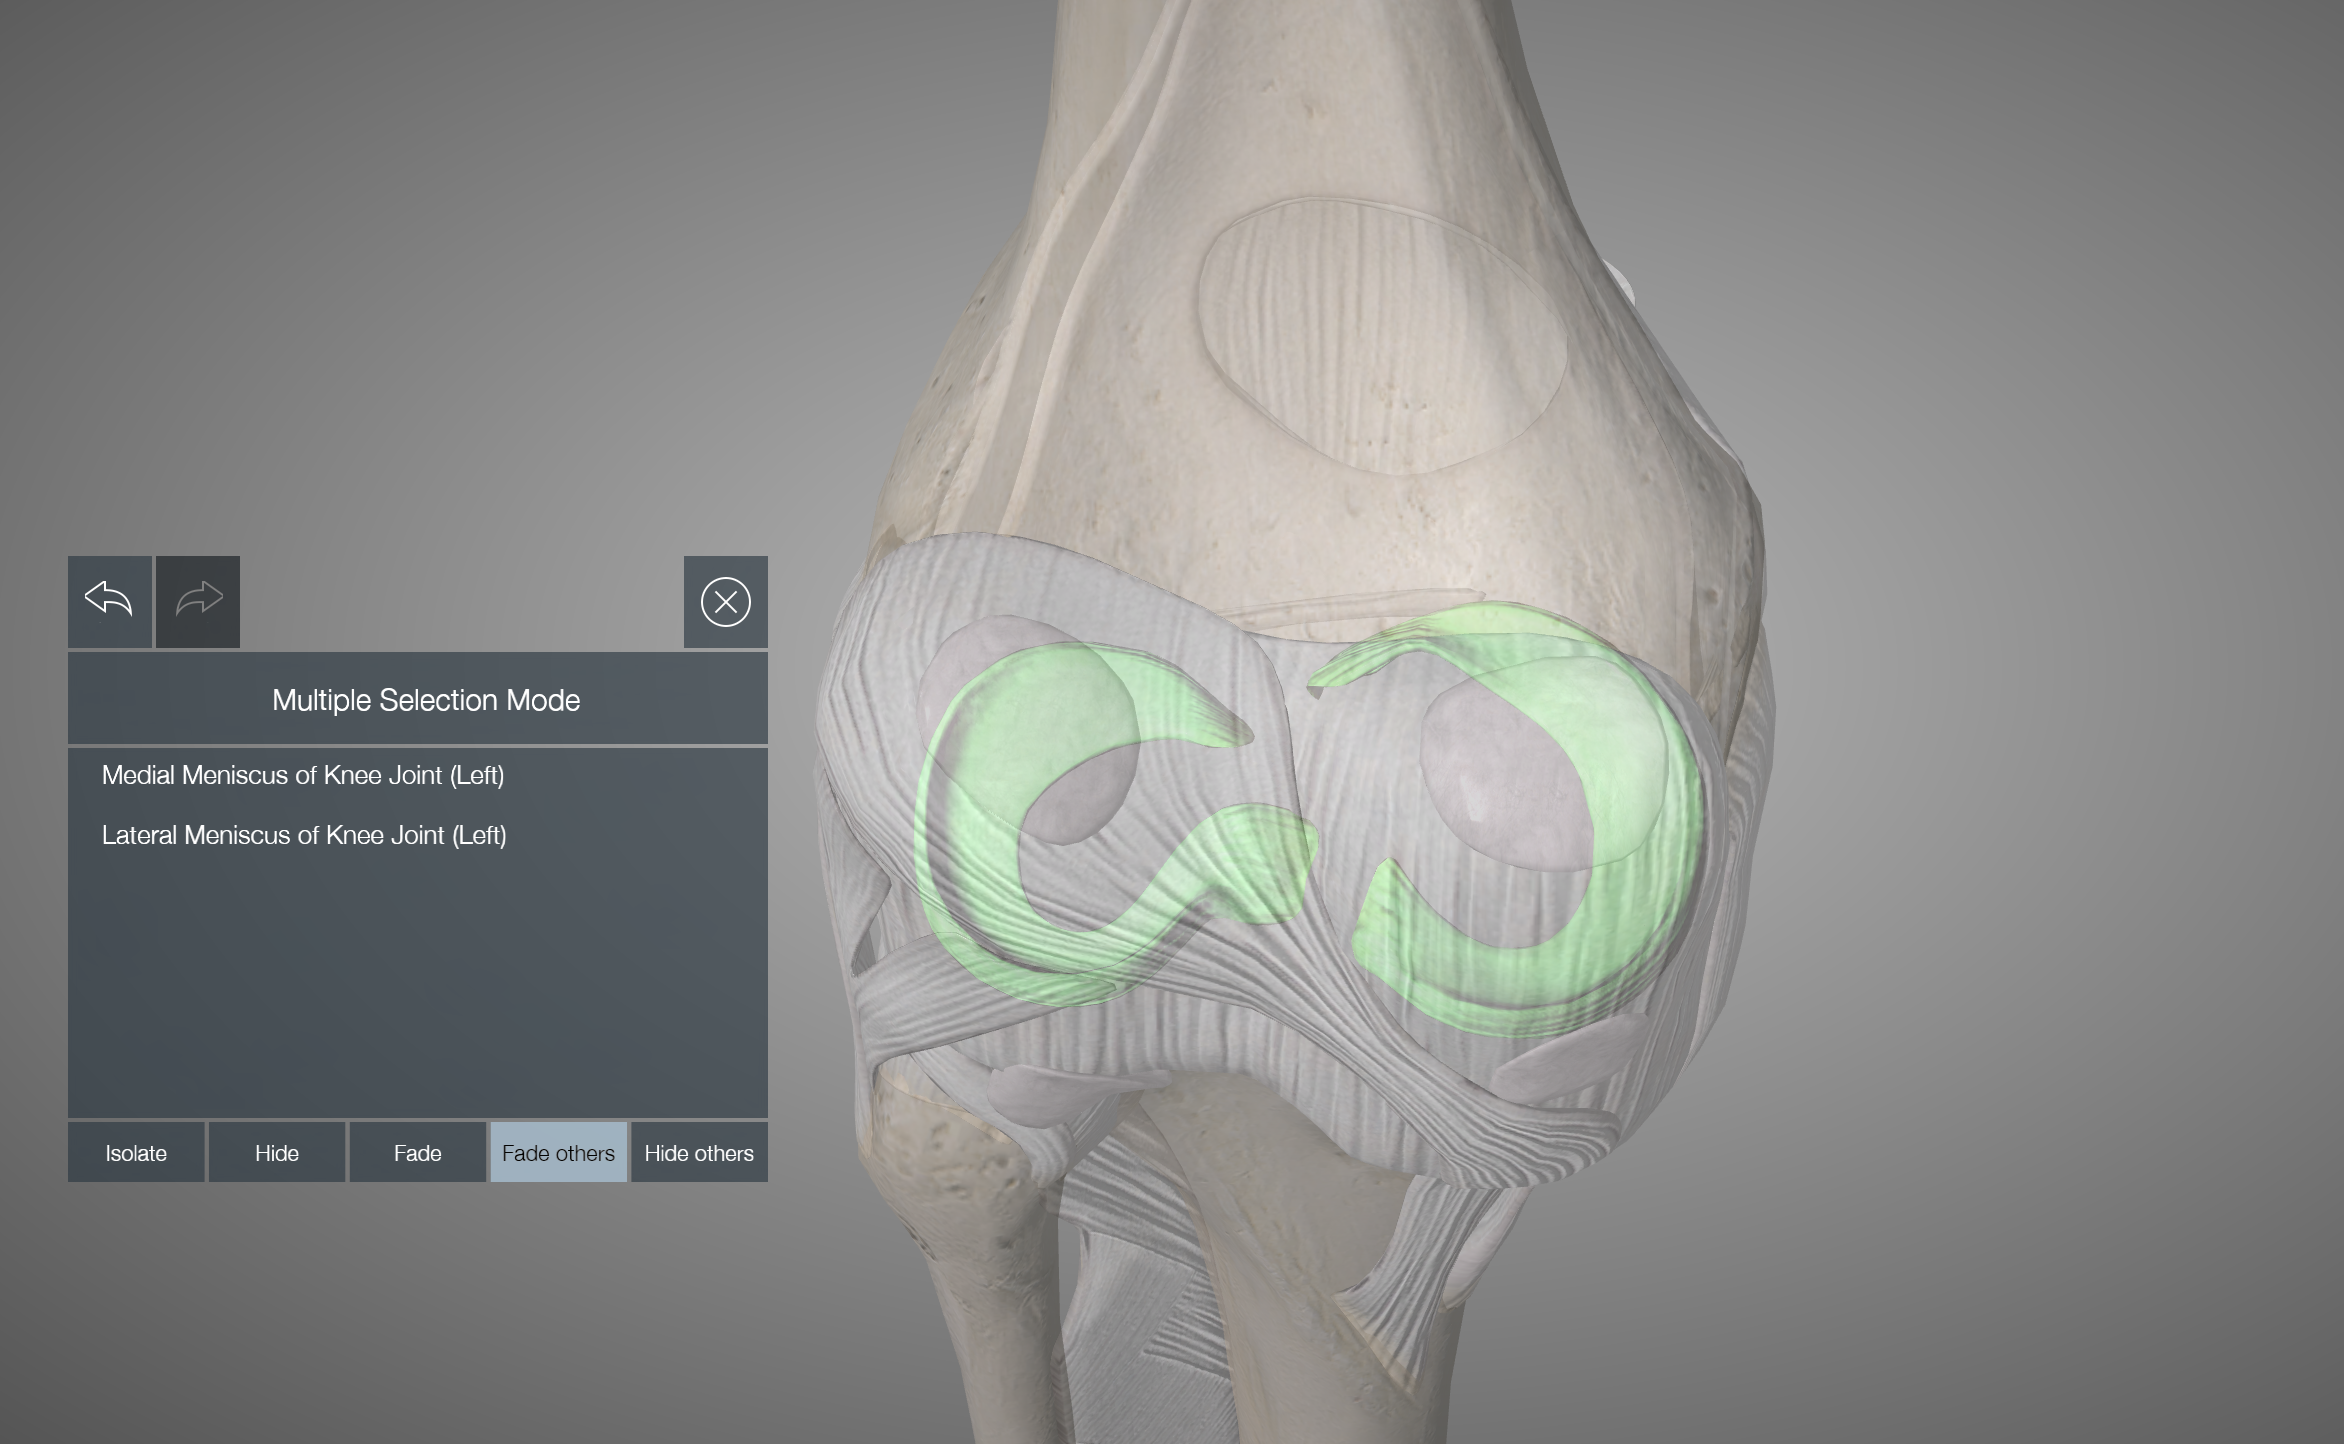
Task: Click the oval outlined patch on the femur
Action: (x=1383, y=335)
